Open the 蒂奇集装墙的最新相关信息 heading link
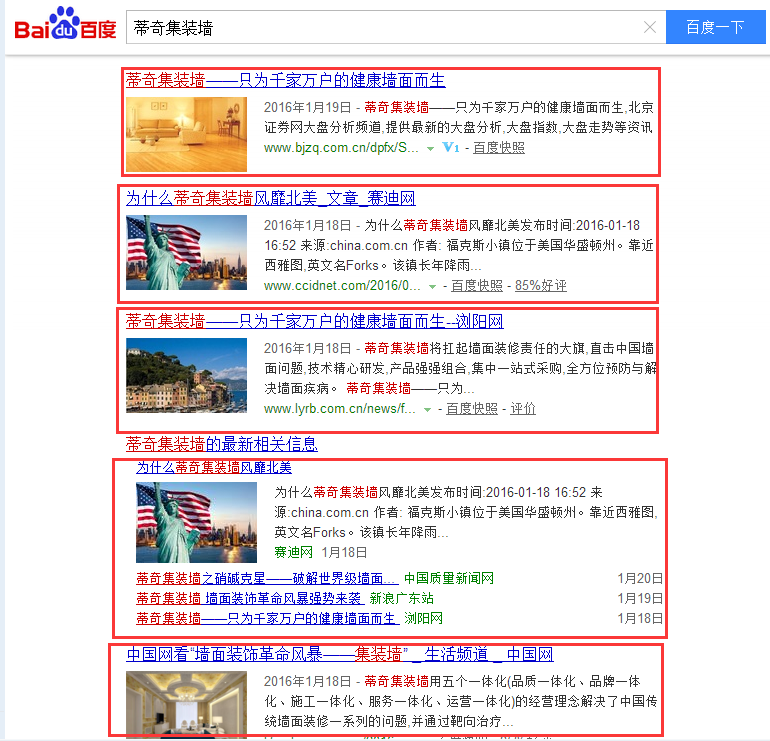 222,443
